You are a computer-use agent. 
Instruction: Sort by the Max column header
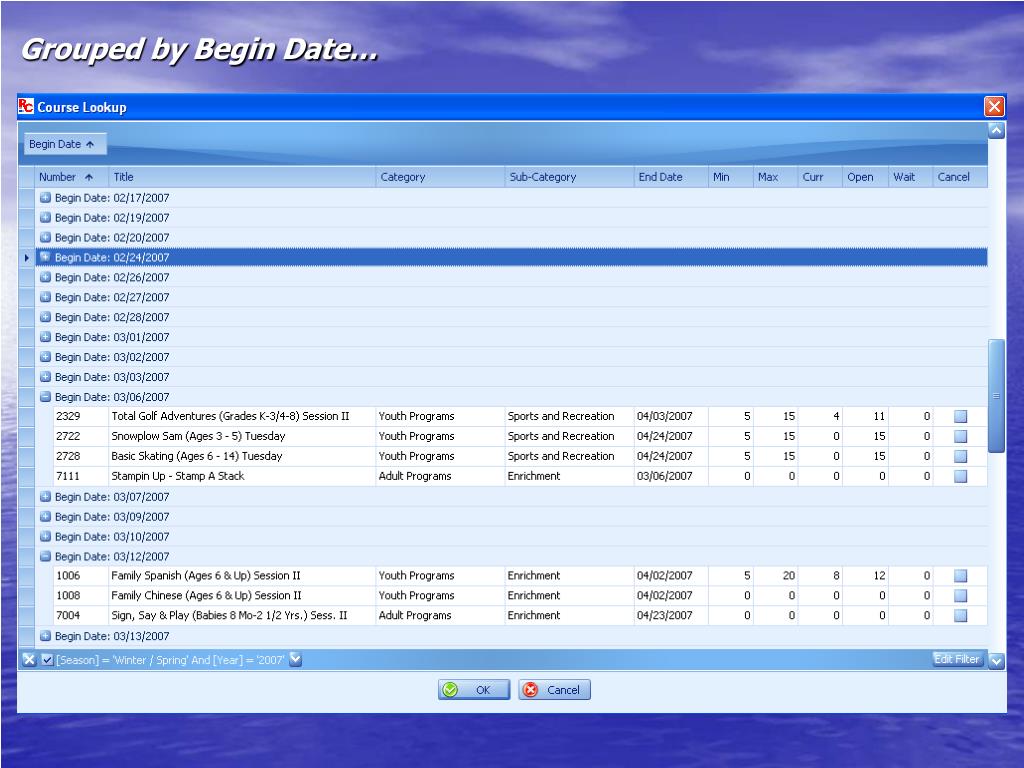coord(775,177)
